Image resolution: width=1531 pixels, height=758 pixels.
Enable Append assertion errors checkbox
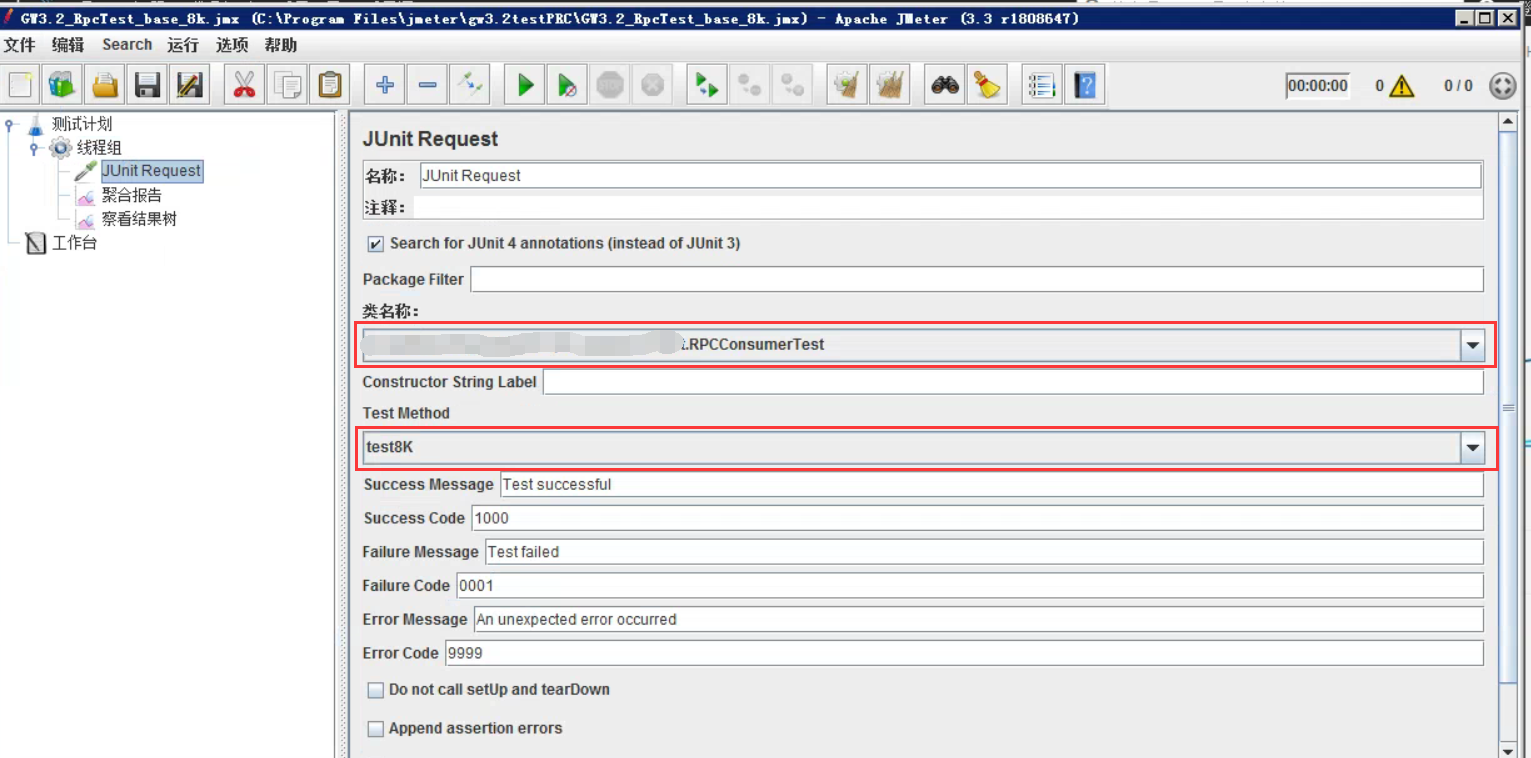click(x=376, y=729)
